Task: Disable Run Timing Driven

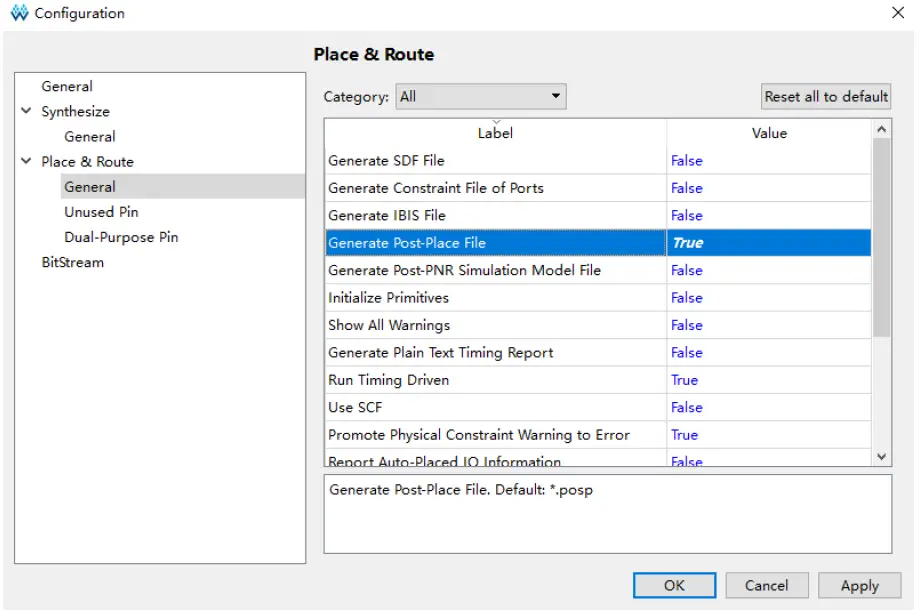Action: tap(684, 380)
